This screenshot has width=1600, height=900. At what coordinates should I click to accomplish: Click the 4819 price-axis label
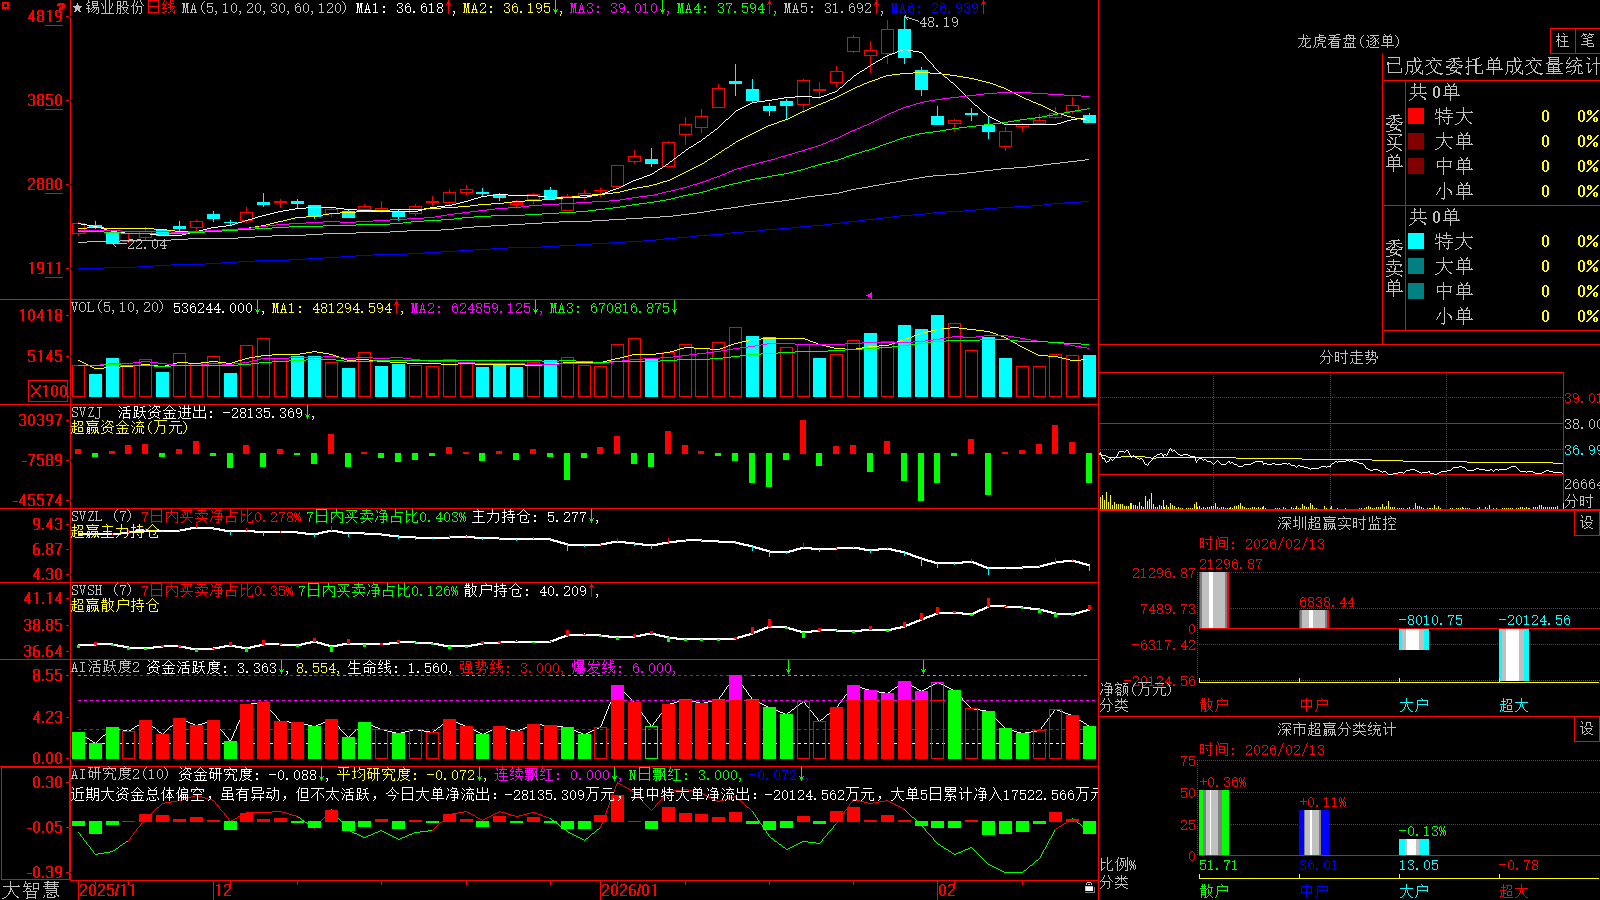click(x=46, y=16)
